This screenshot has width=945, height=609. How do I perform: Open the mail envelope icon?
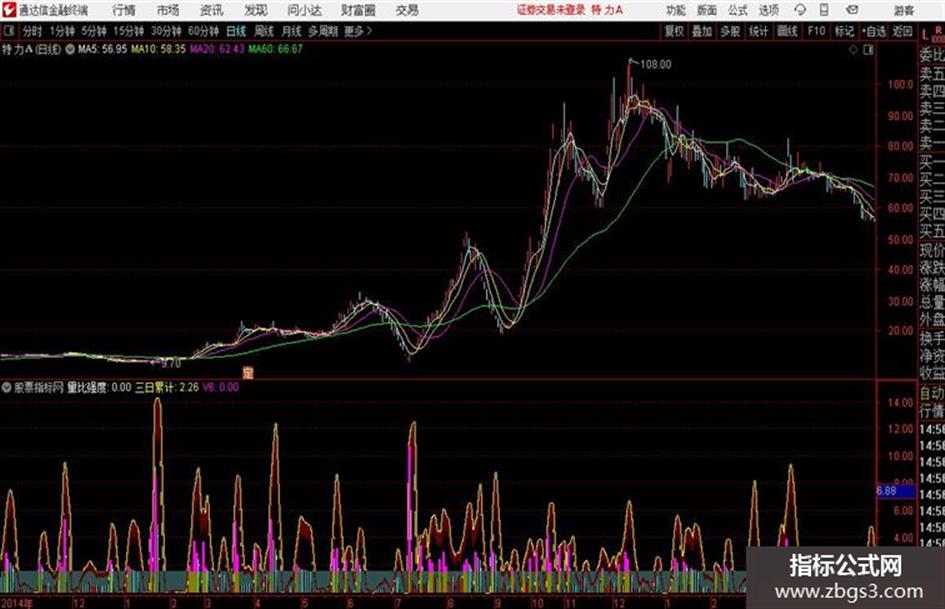point(852,10)
